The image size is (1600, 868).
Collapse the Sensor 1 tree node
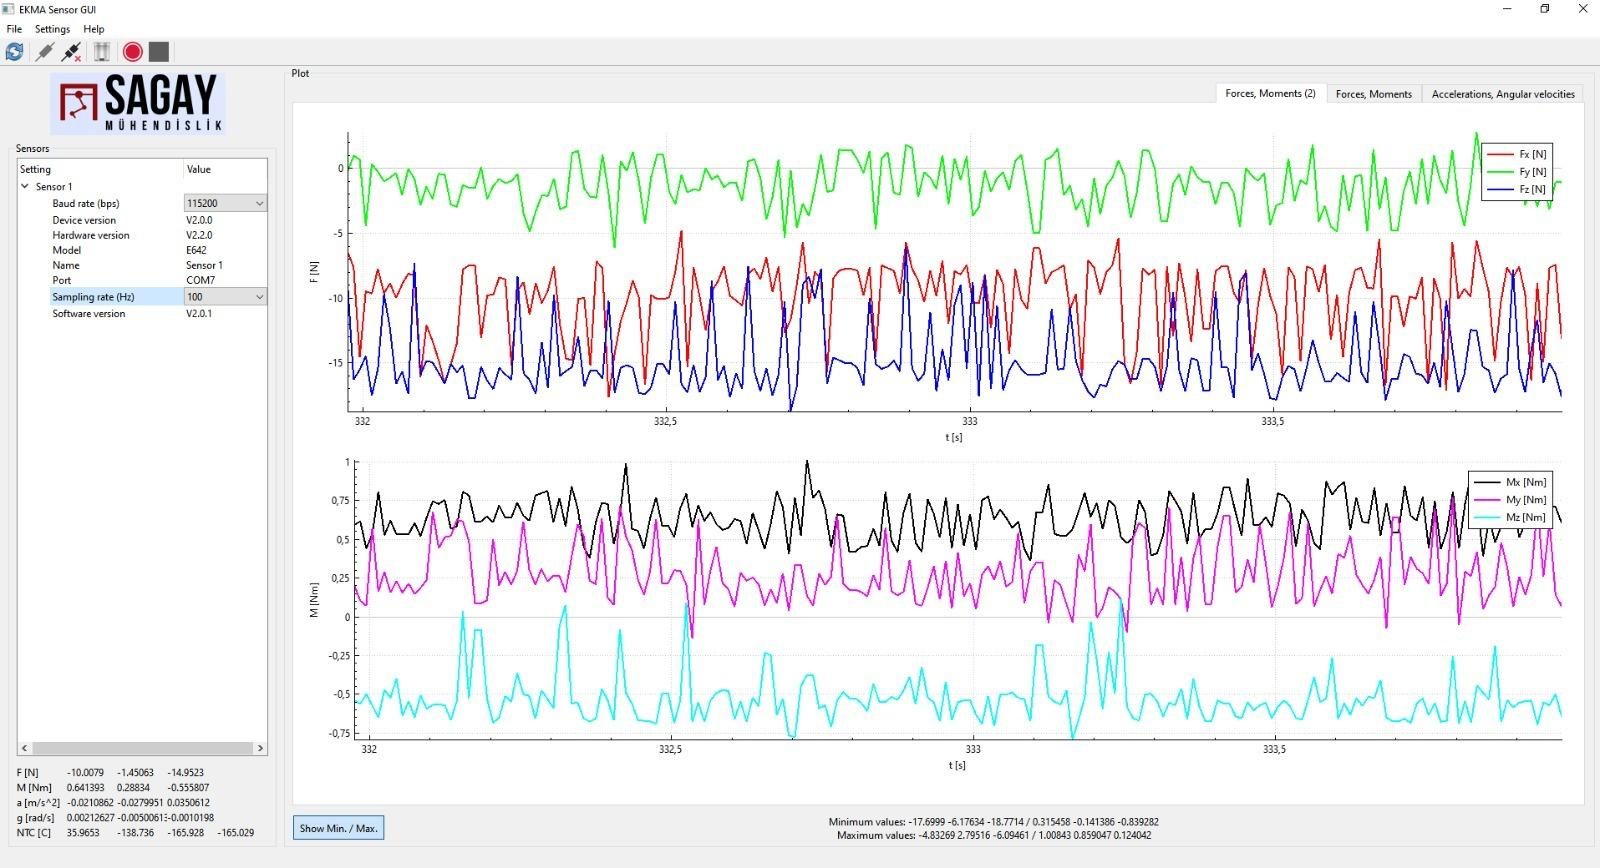[x=25, y=187]
